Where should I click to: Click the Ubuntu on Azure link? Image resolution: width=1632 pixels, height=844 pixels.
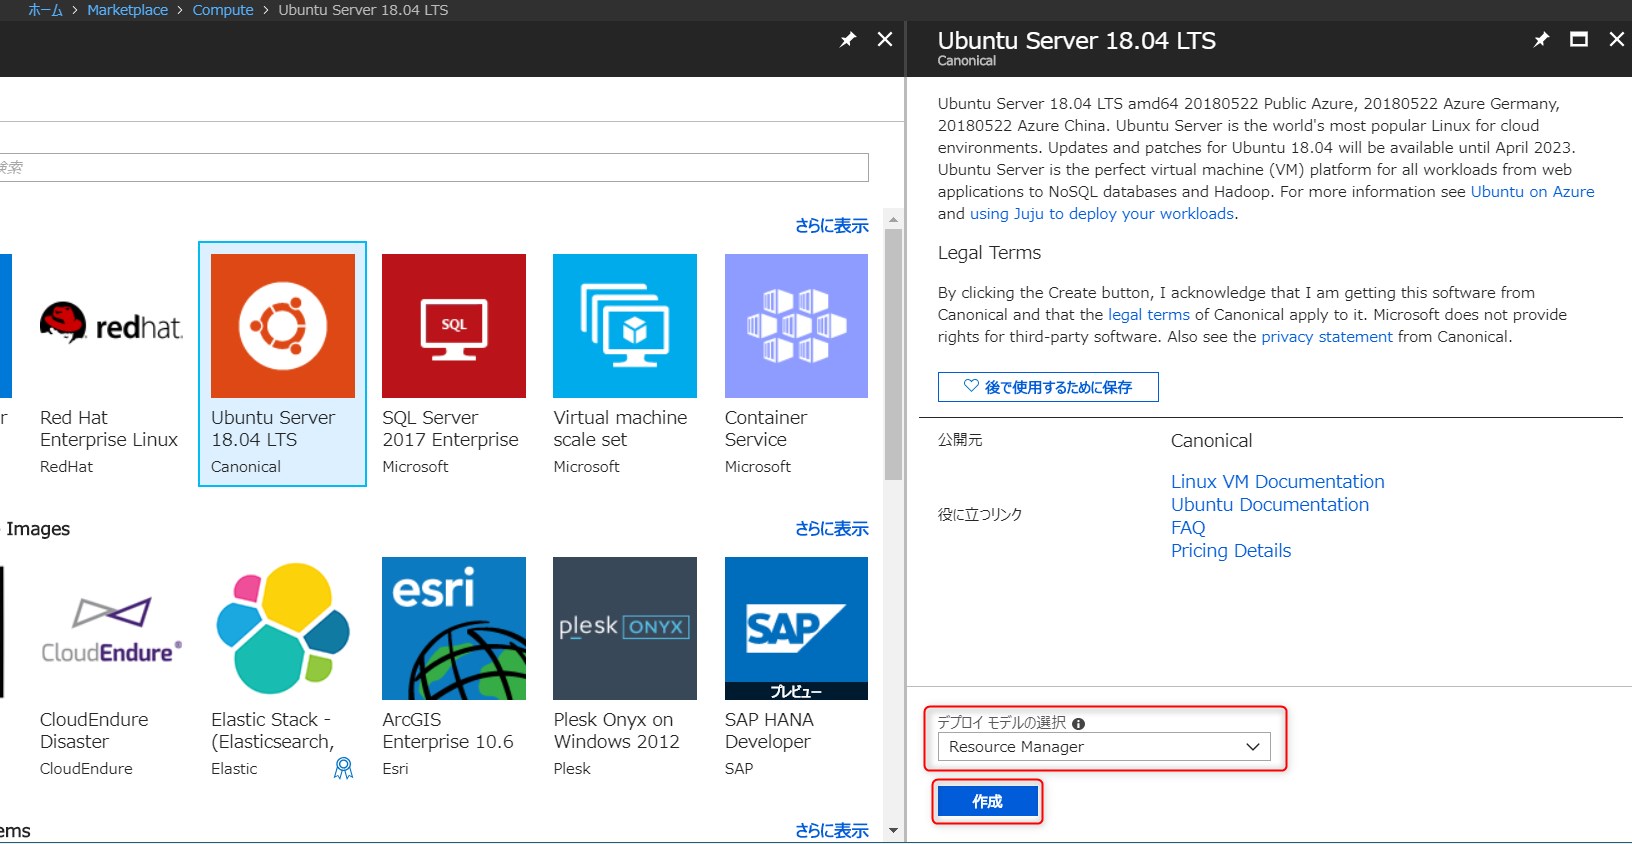tap(1532, 192)
